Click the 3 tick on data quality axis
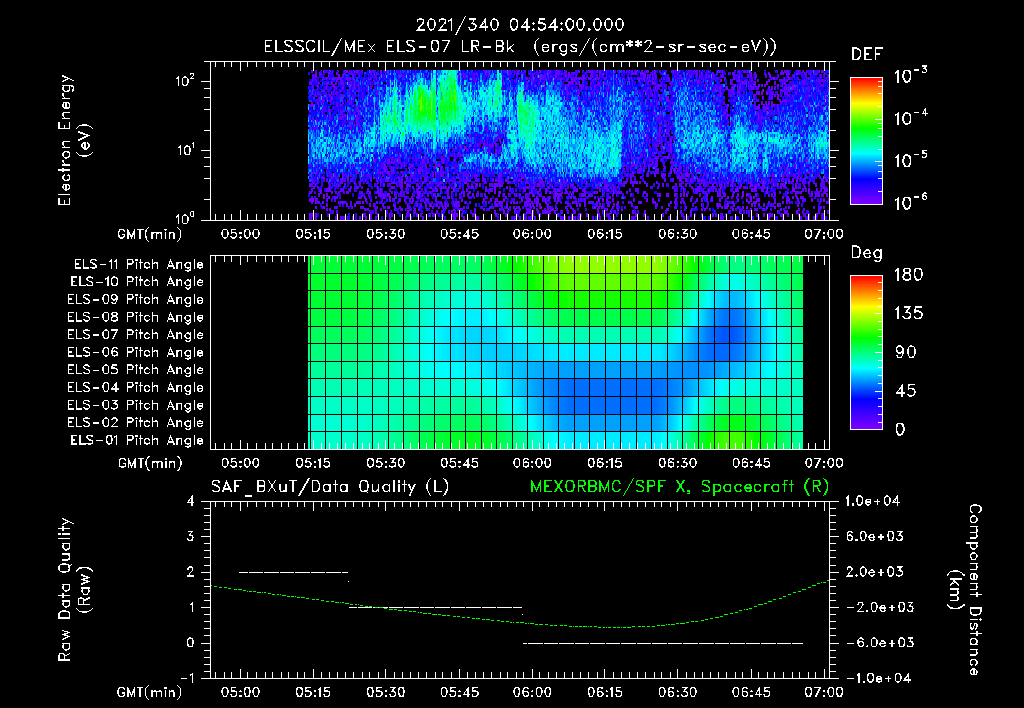Screen dimensions: 1024x708 pos(190,537)
